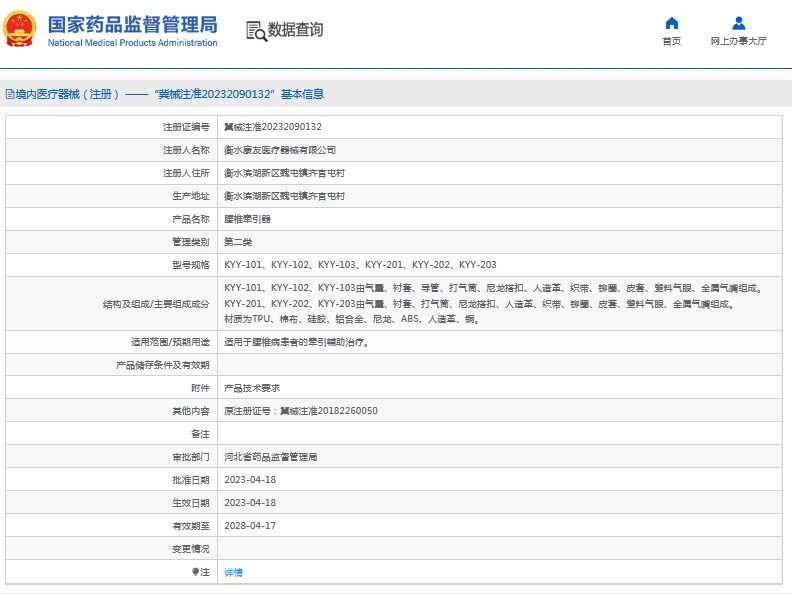The width and height of the screenshot is (792, 594).
Task: Click the 附件 label
Action: [200, 388]
